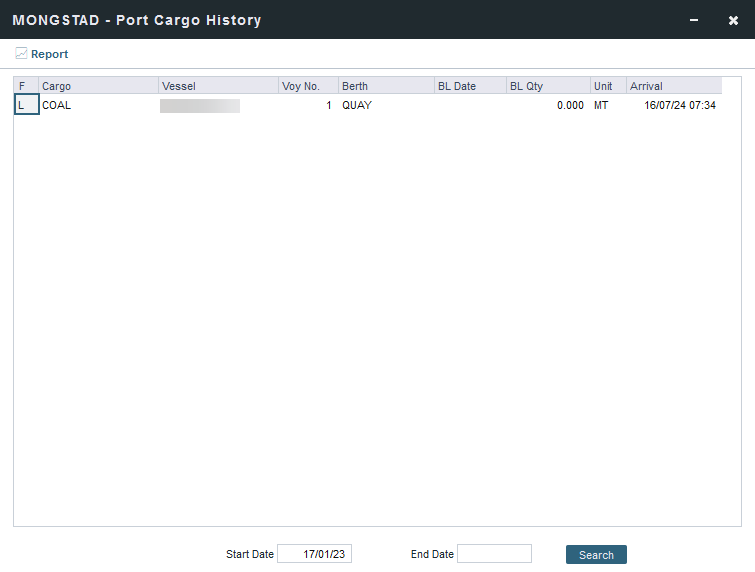Sort by the Cargo column header
The width and height of the screenshot is (755, 572).
click(x=98, y=86)
